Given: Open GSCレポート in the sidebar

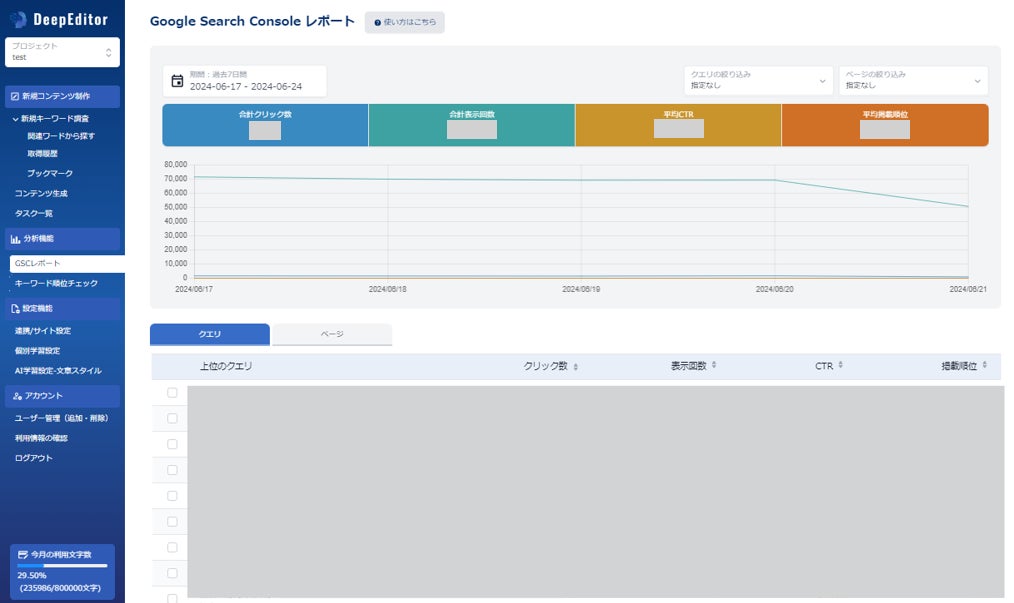Looking at the screenshot, I should pos(67,263).
